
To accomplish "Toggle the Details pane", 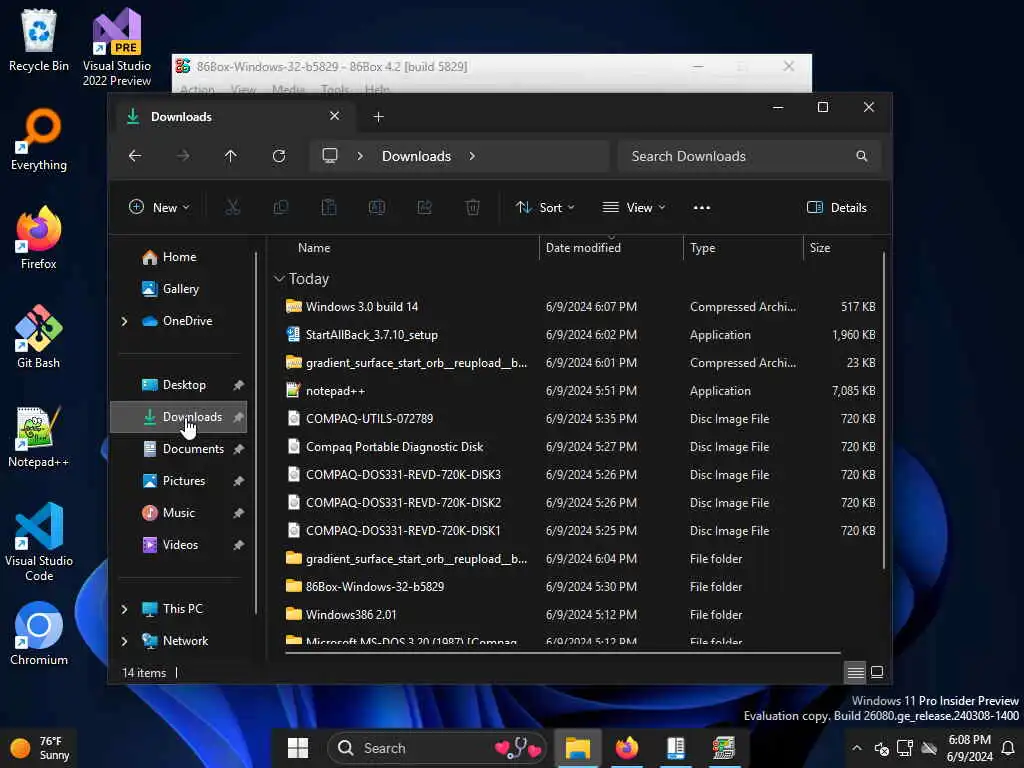I will [837, 208].
